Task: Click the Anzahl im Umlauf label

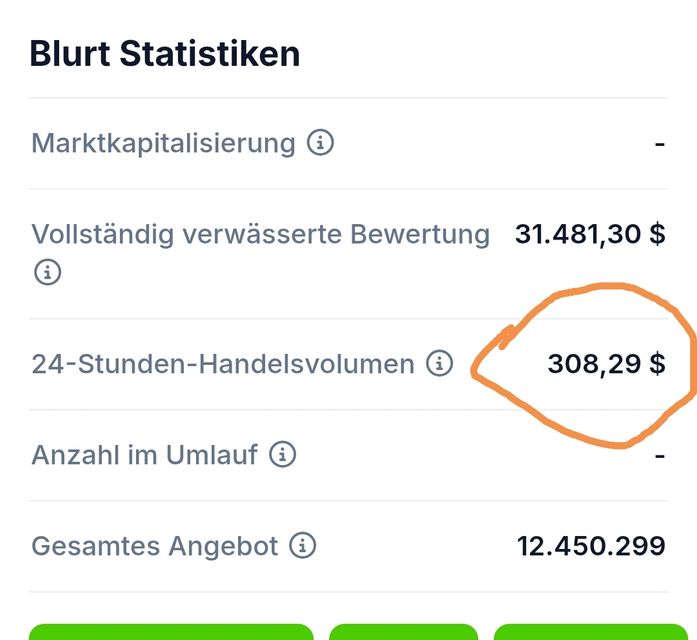Action: coord(144,455)
